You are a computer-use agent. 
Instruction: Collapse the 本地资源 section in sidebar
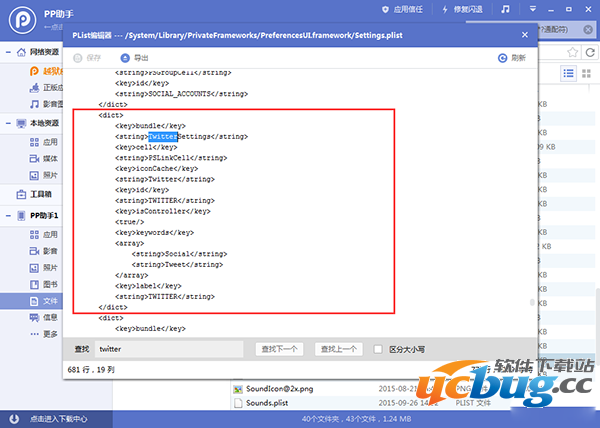point(8,123)
